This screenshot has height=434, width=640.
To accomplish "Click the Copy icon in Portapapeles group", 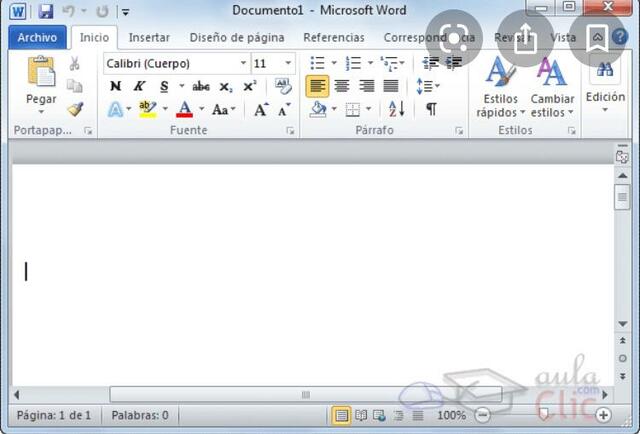I will (x=74, y=86).
